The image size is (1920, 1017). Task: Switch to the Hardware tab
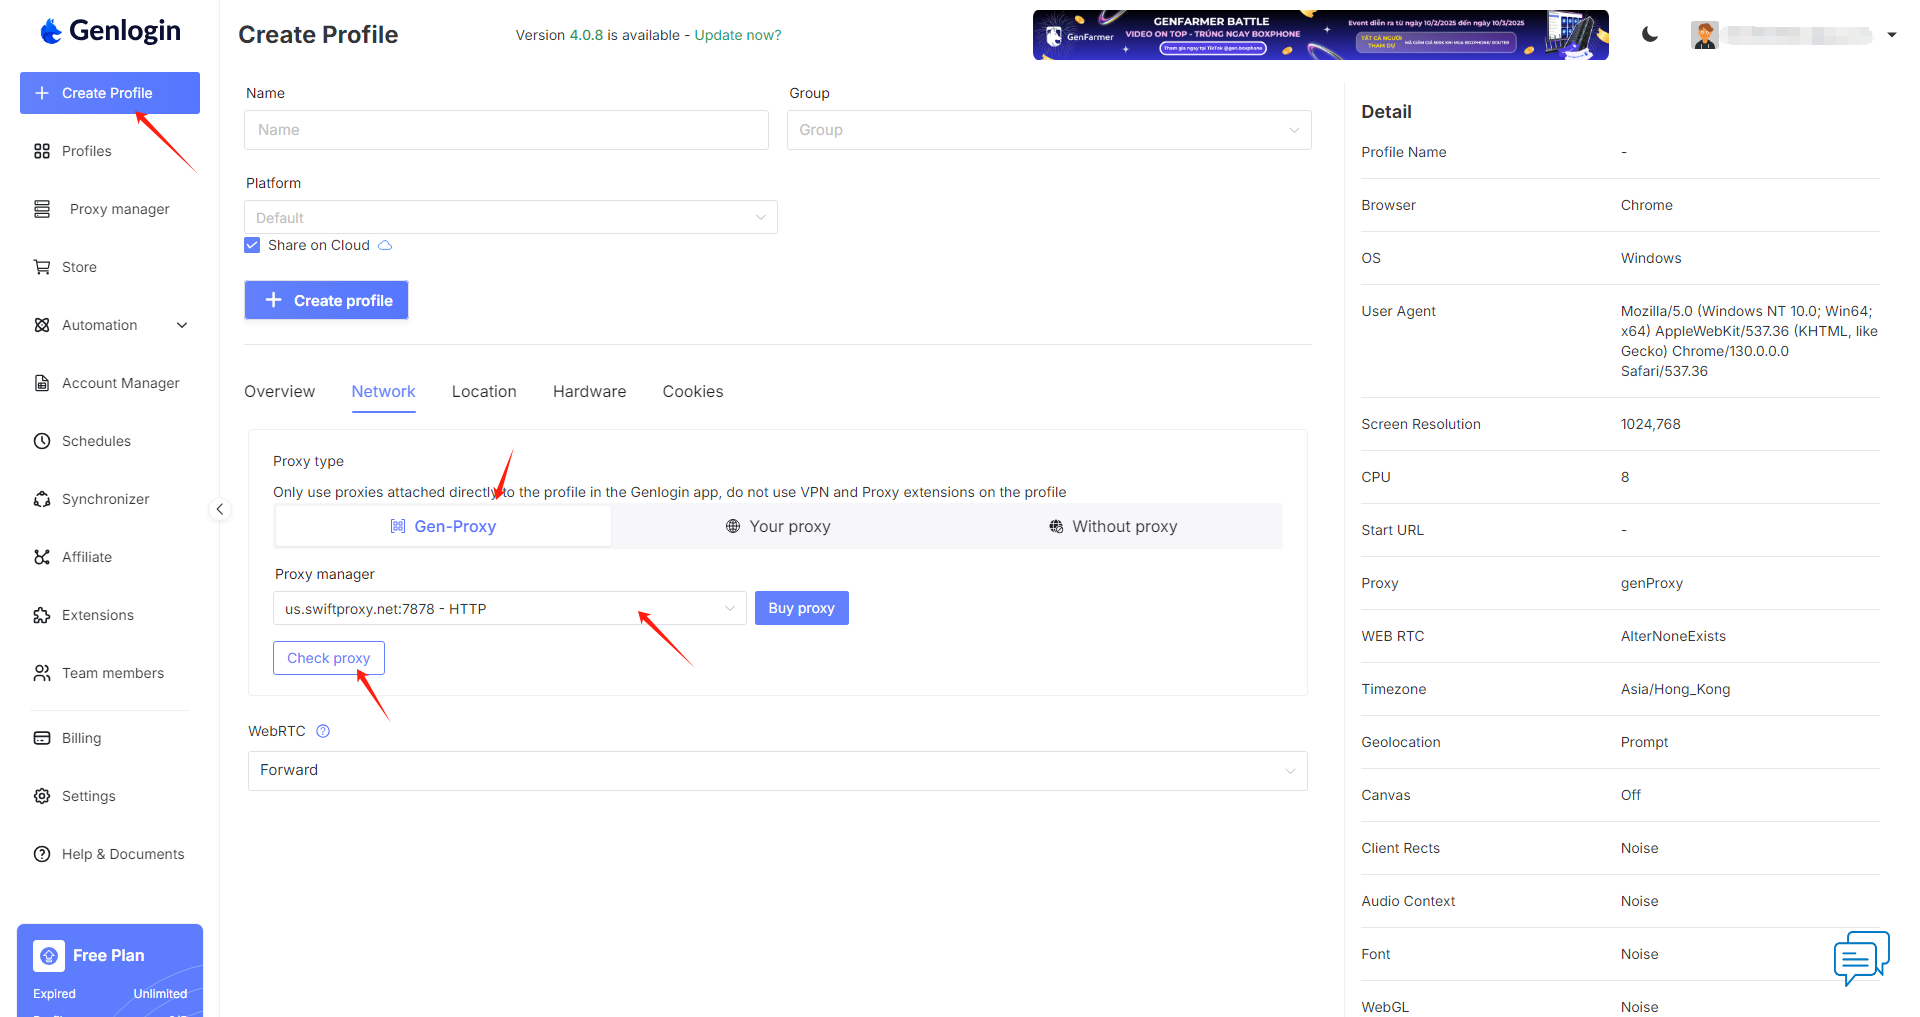589,392
